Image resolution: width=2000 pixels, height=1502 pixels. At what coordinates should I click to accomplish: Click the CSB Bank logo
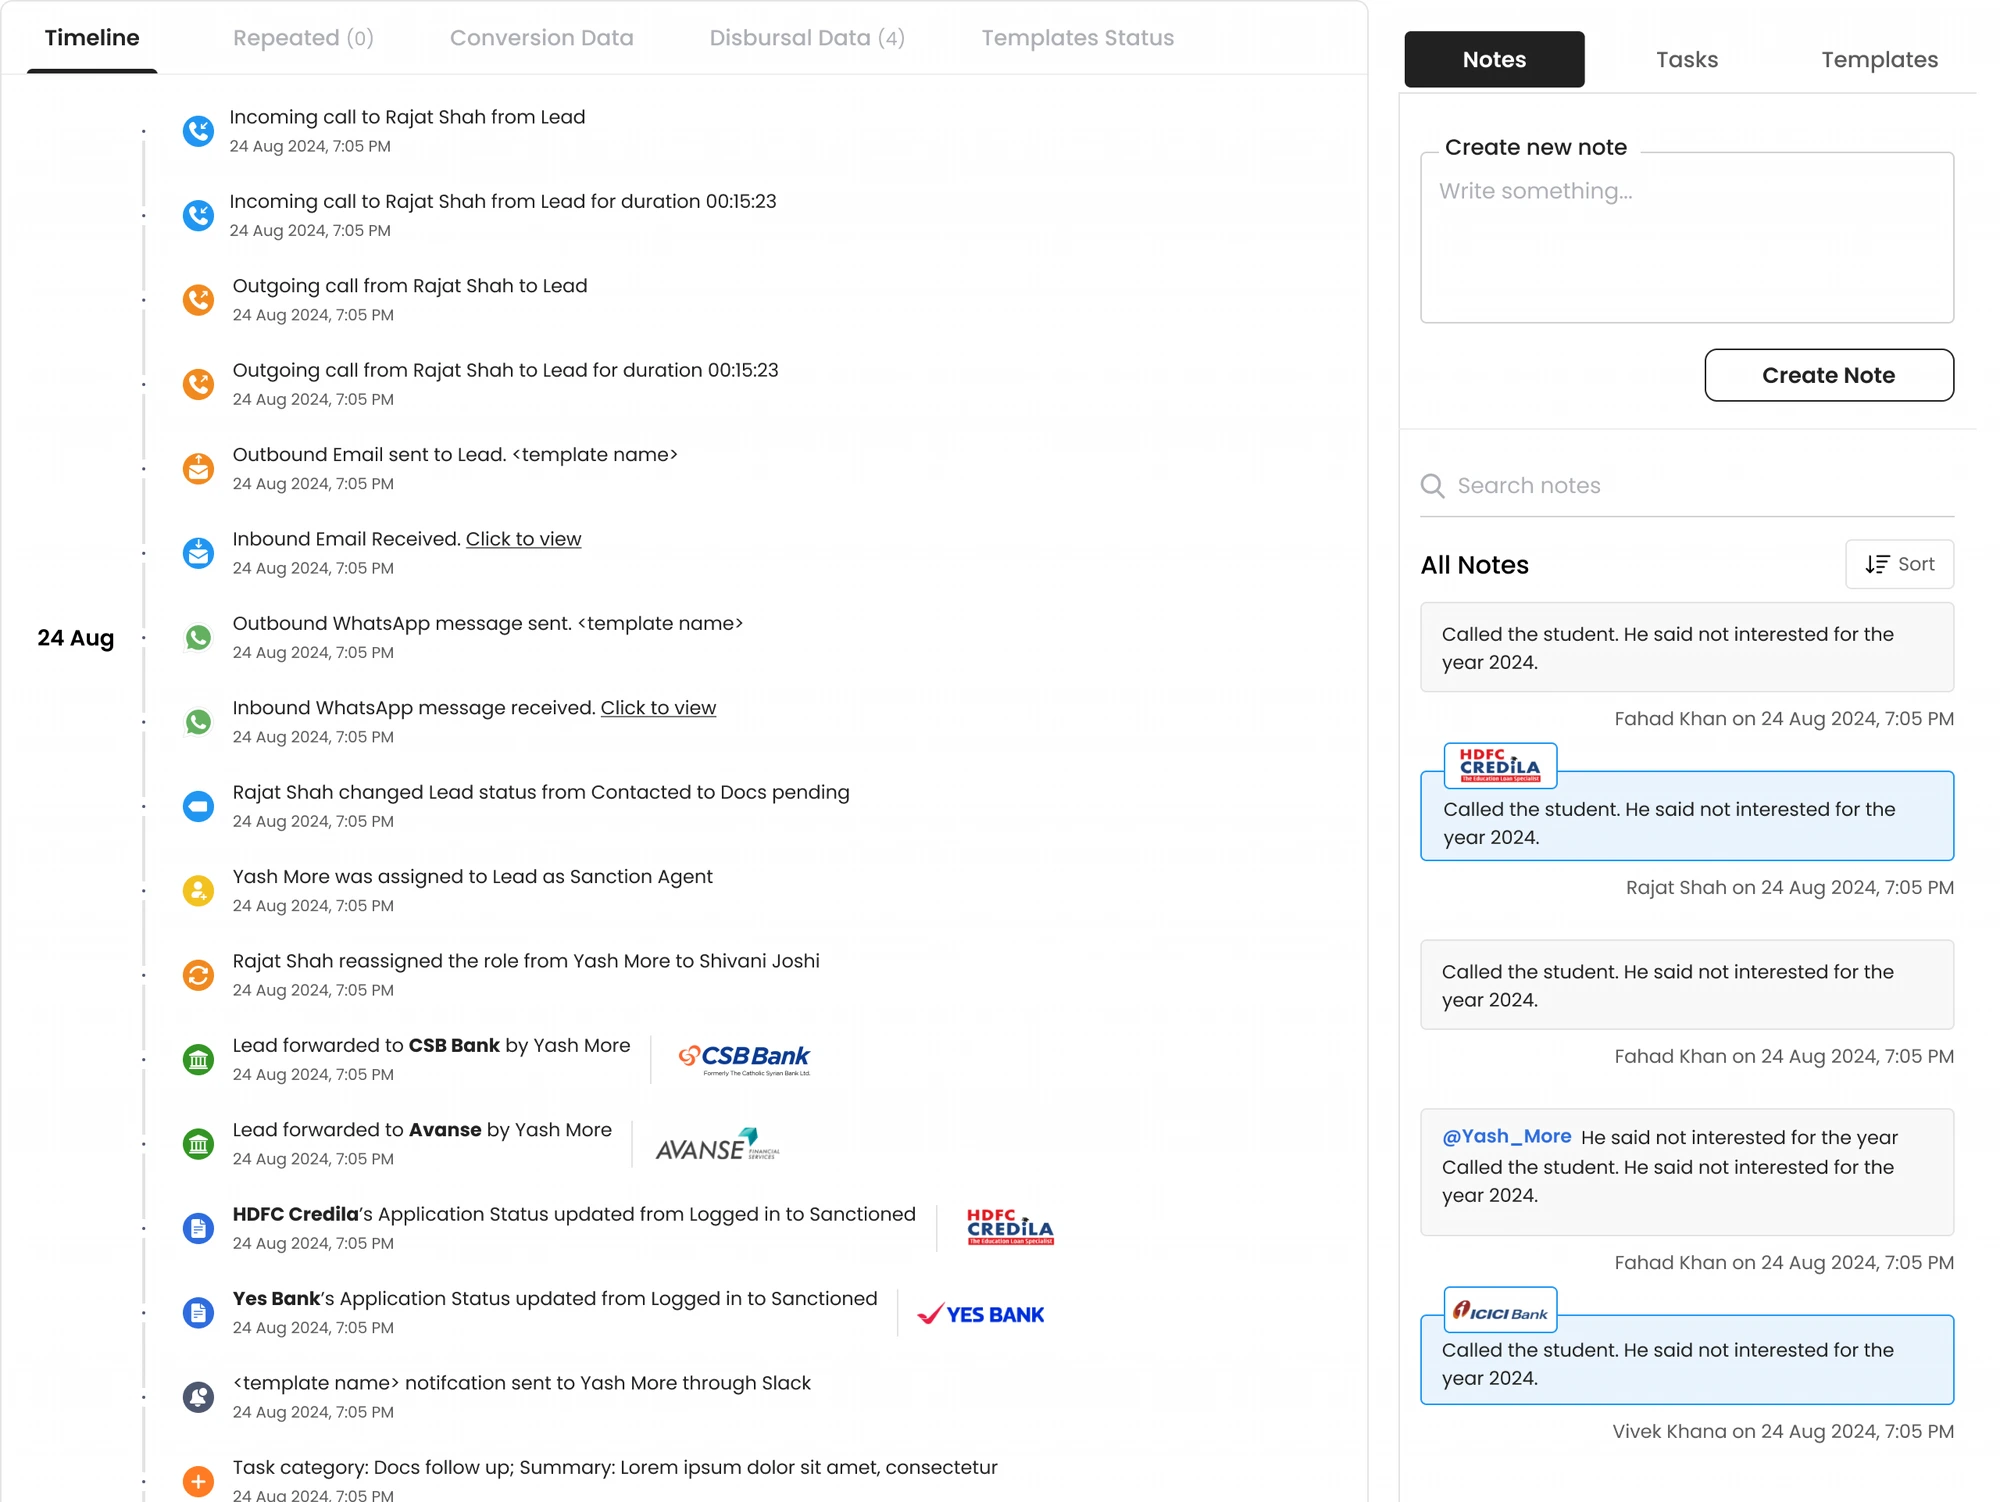tap(745, 1060)
